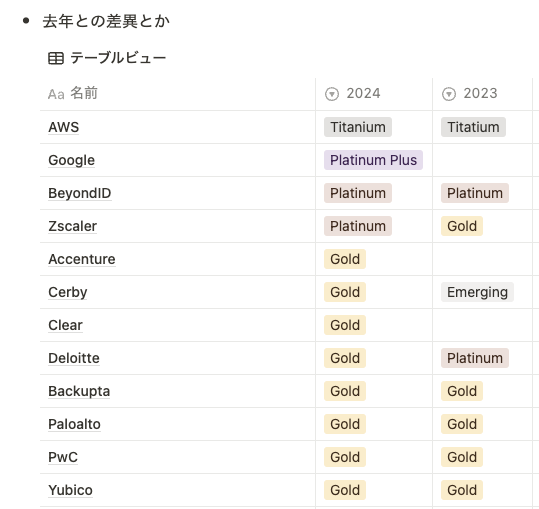Click BeyondID's 2024 Platinum tag
The width and height of the screenshot is (539, 509).
tap(358, 193)
